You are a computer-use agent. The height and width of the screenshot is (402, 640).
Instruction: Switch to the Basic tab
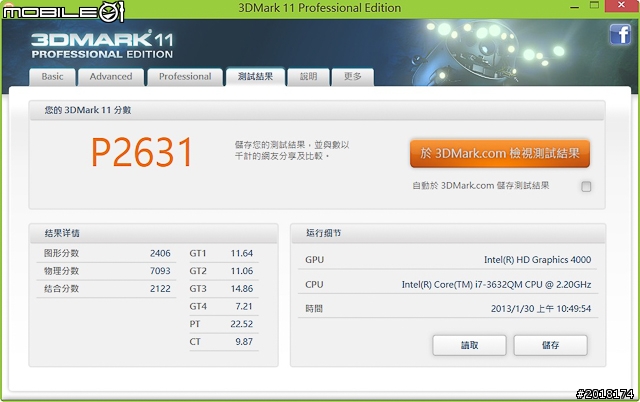[x=52, y=77]
